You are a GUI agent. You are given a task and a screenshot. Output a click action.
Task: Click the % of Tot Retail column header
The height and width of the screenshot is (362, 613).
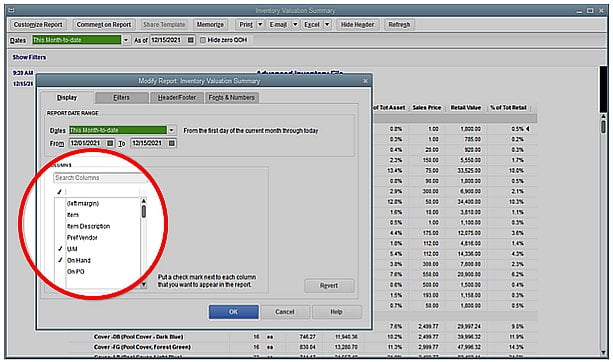point(508,108)
